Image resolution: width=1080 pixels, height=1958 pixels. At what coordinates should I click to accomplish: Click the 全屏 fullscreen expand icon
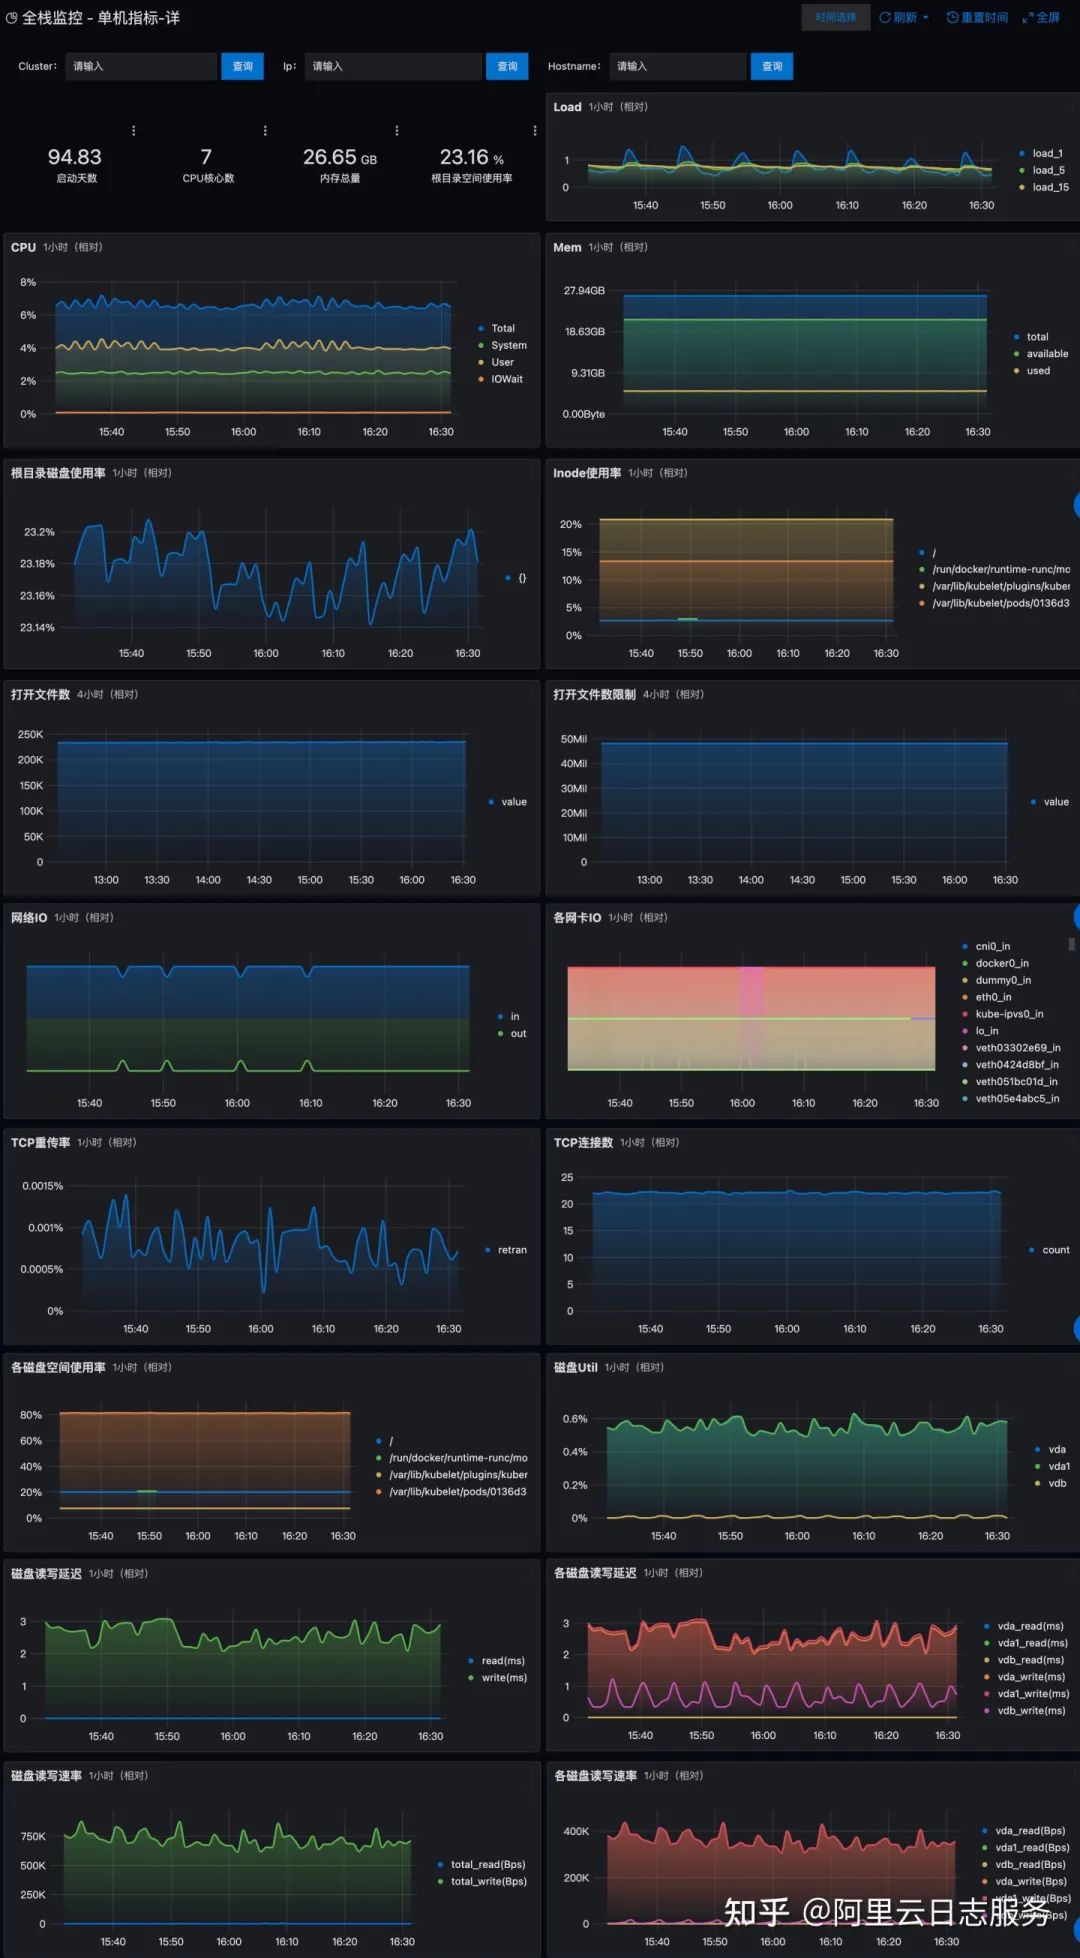point(1028,18)
